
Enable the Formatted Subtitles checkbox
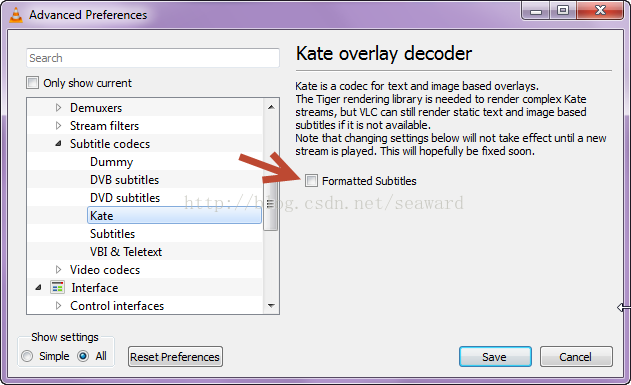coord(311,181)
